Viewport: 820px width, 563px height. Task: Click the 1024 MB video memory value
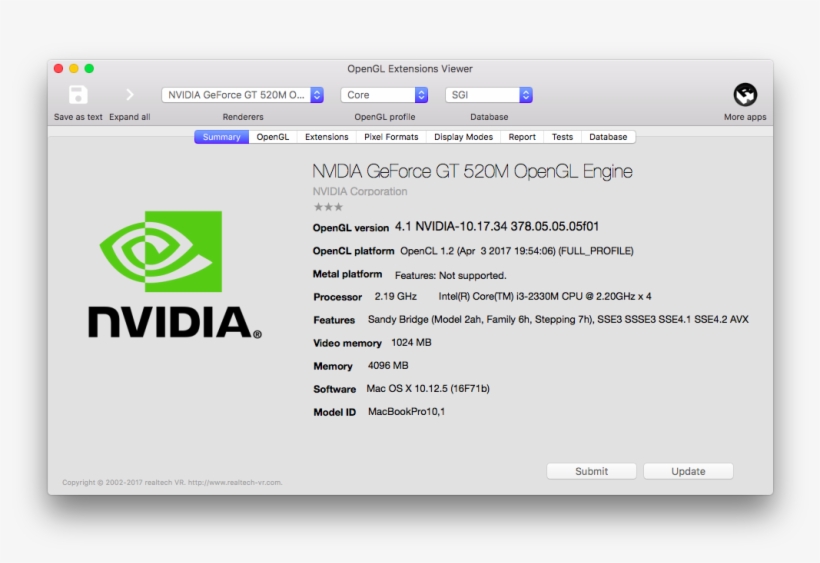(x=411, y=342)
